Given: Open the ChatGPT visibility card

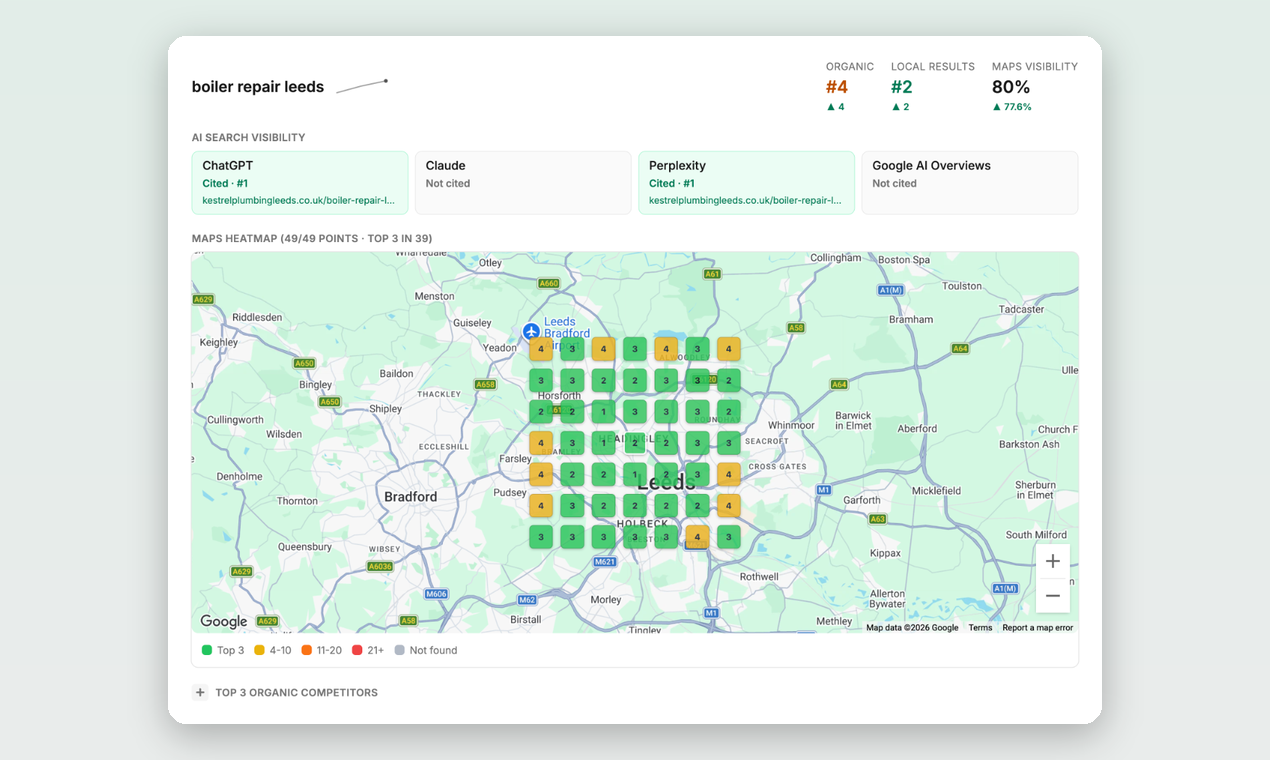Looking at the screenshot, I should 300,183.
